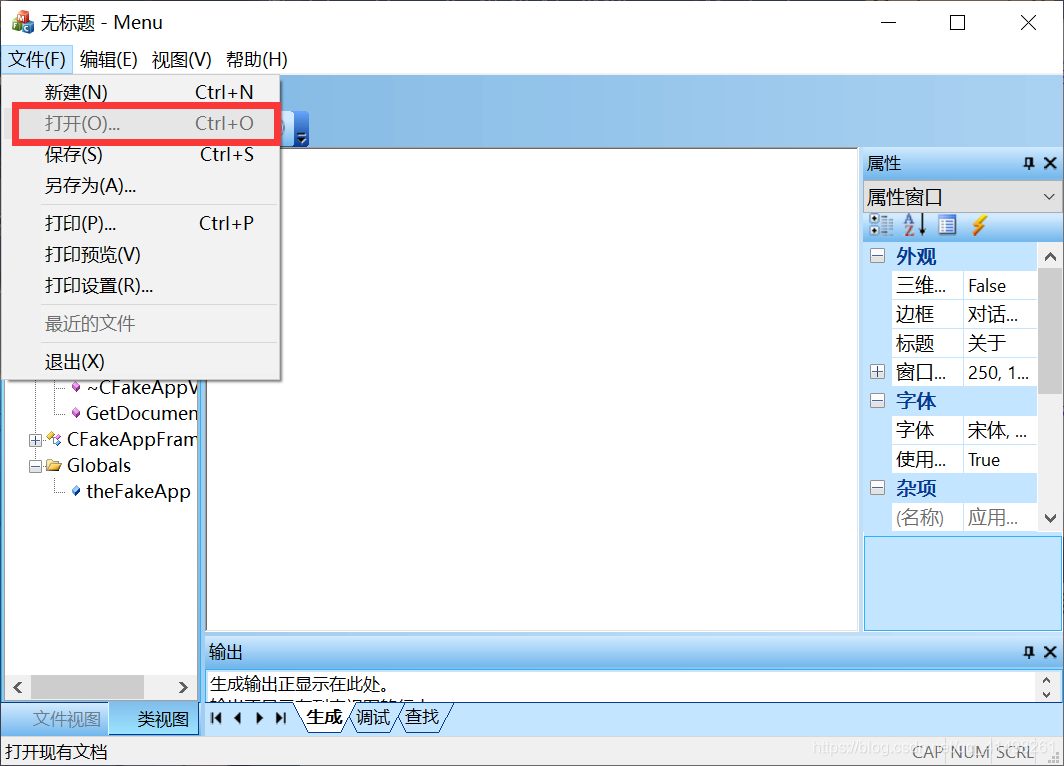Click class view right scroll arrow
The height and width of the screenshot is (766, 1064).
click(183, 687)
